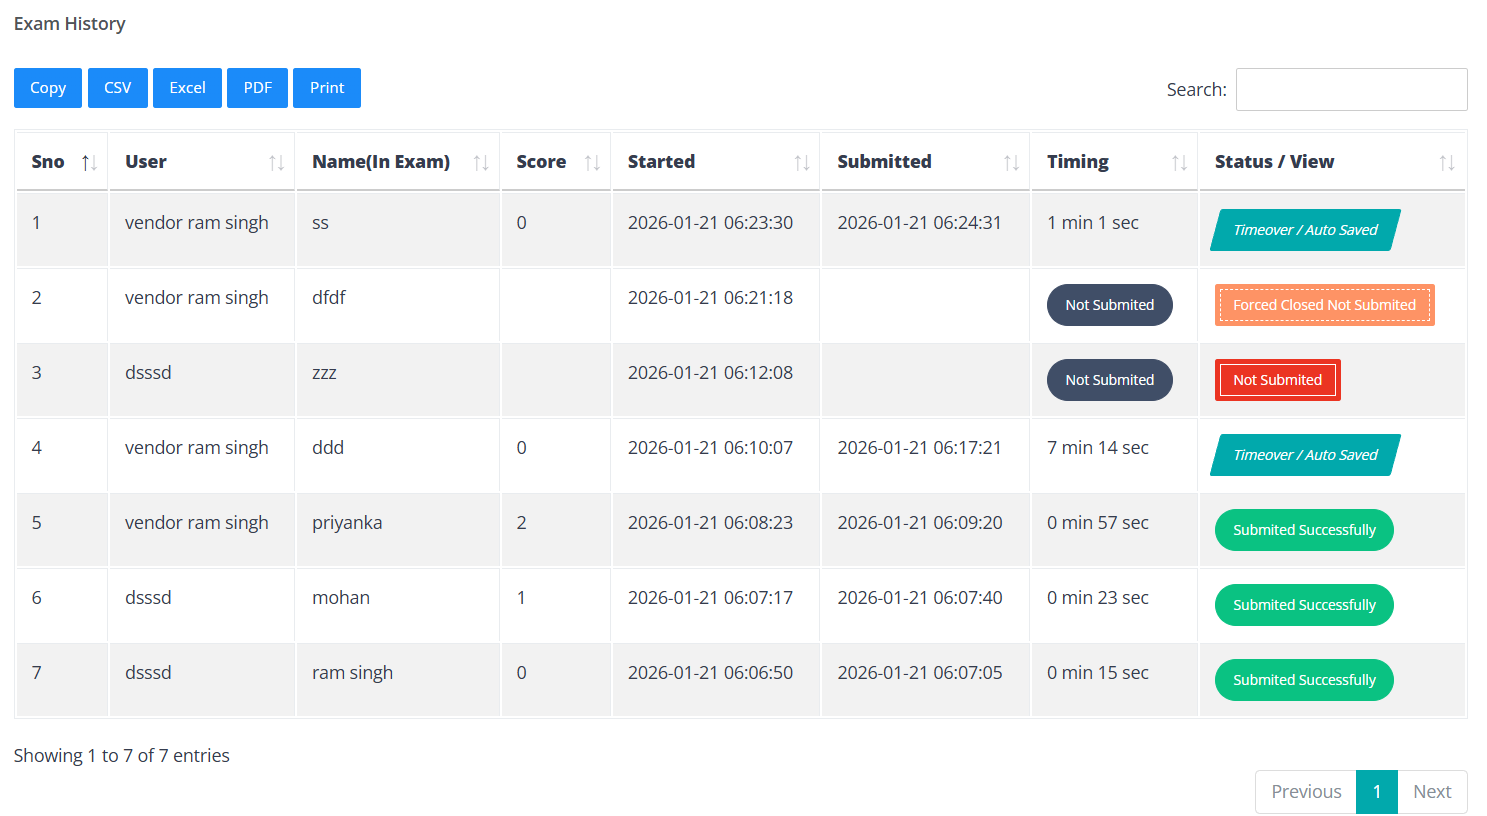
Task: Open Forced Closed Not Submited status for dfdf
Action: click(x=1324, y=305)
